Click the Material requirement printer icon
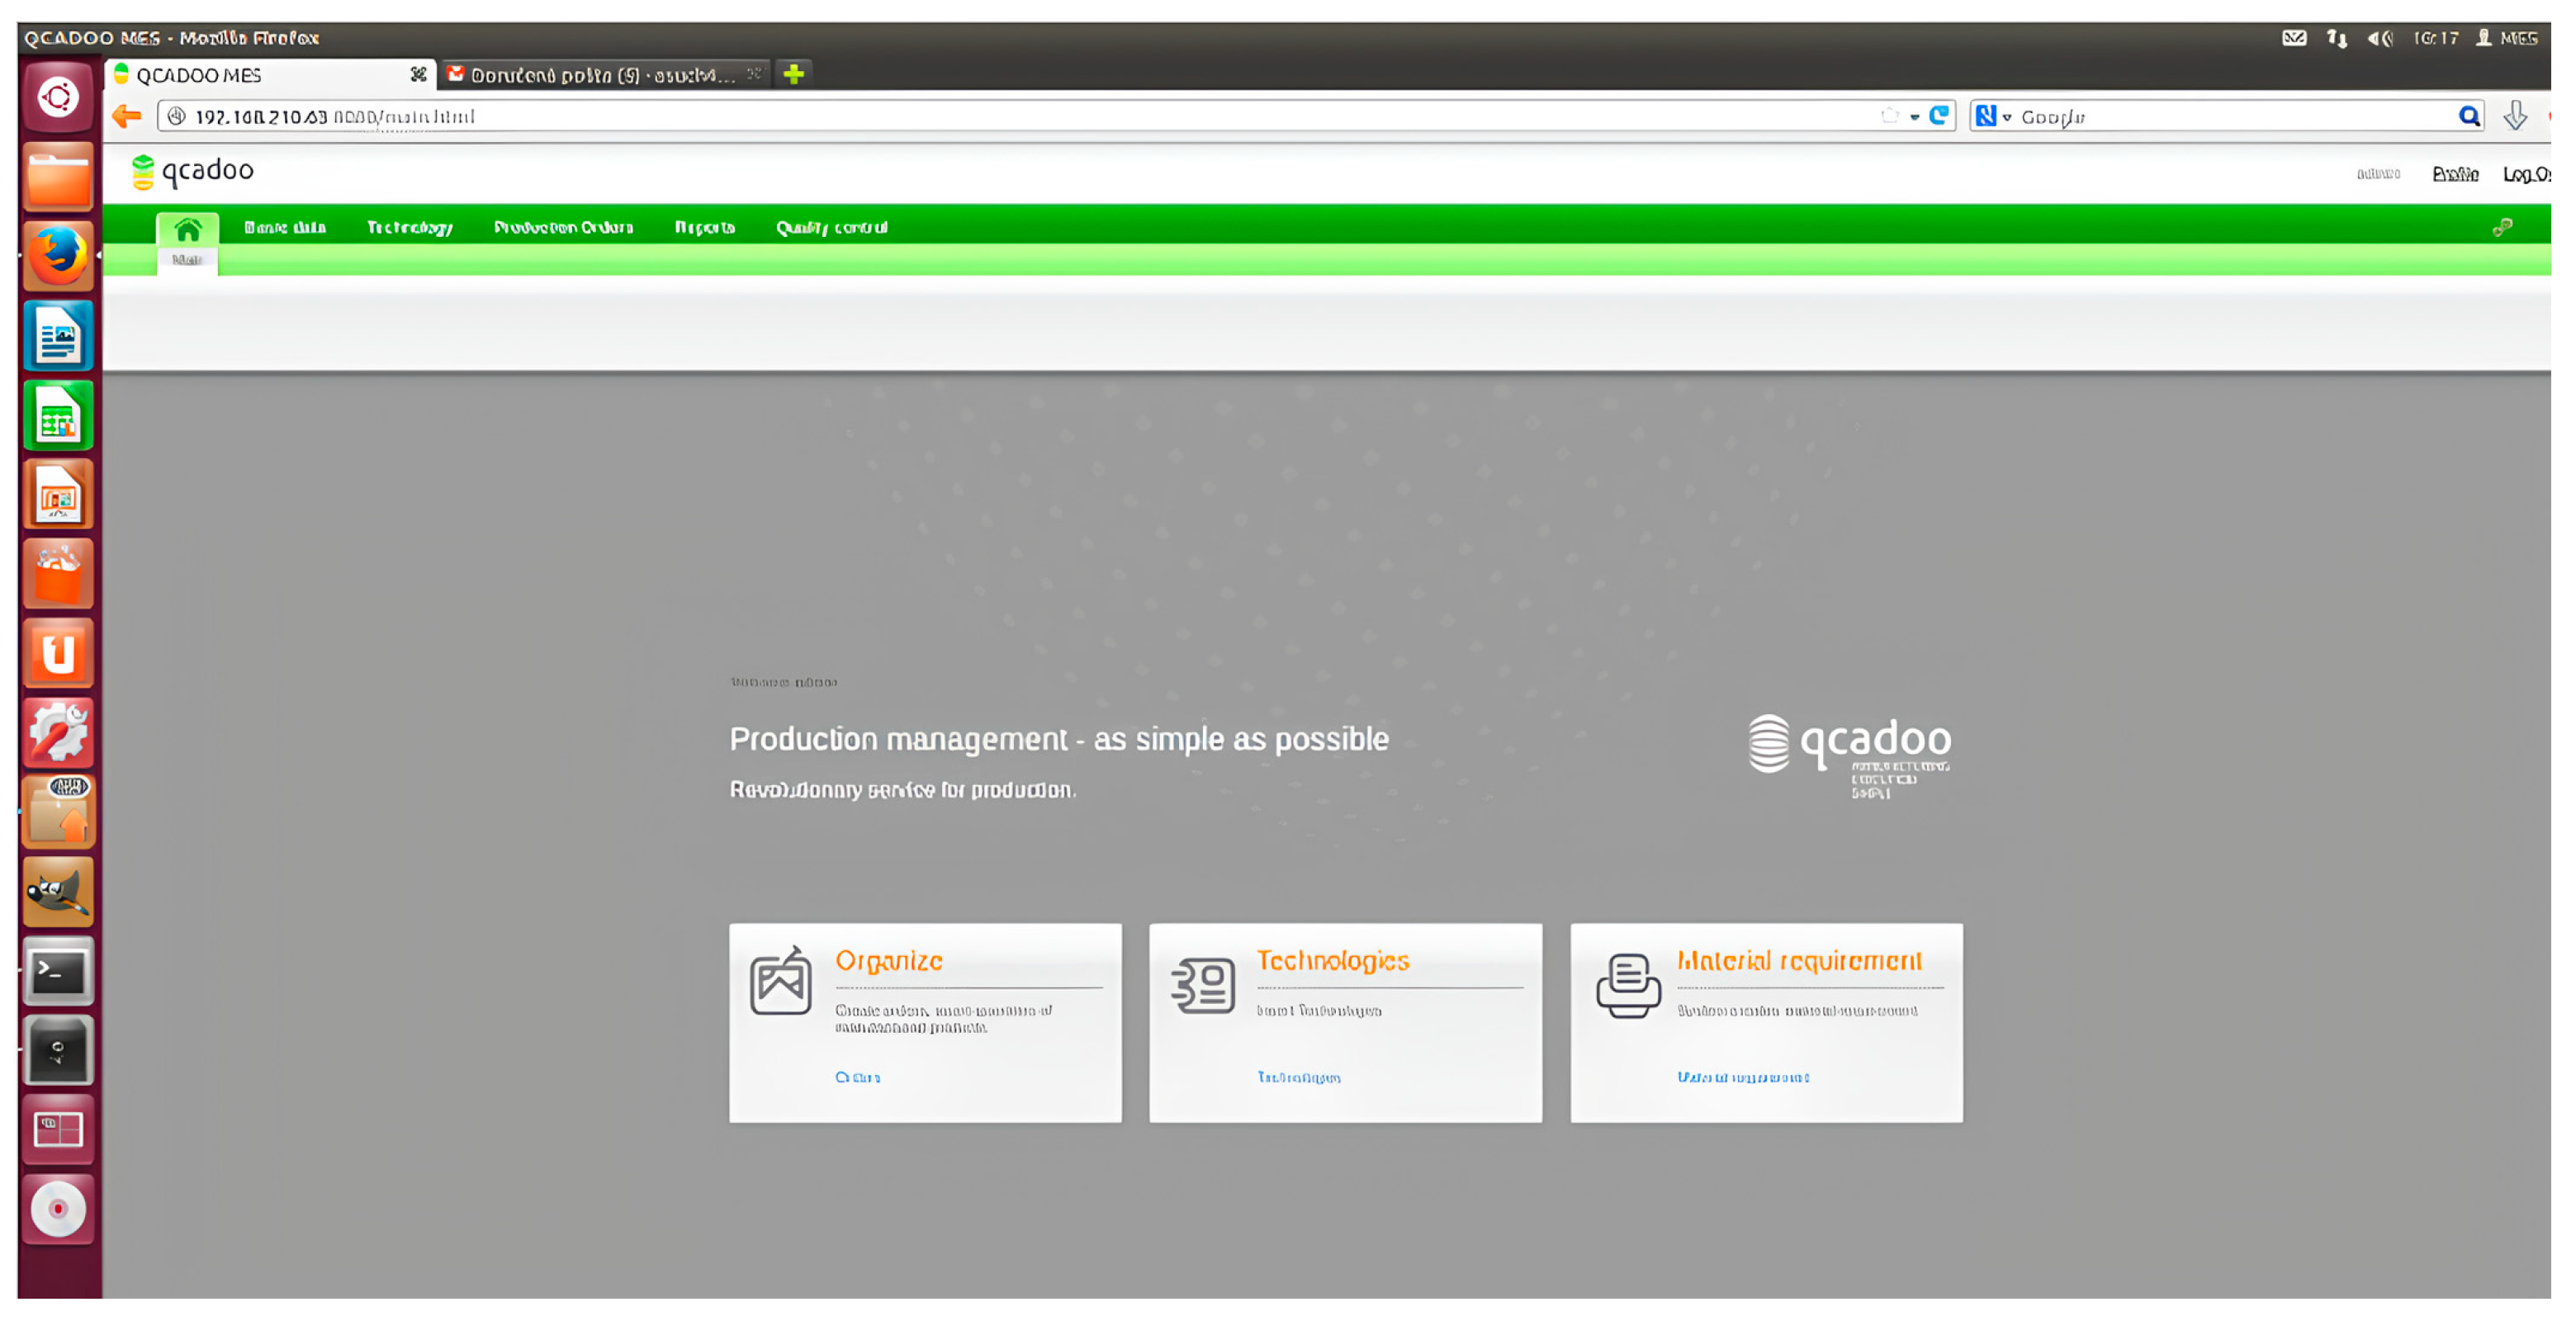This screenshot has width=2576, height=1321. (x=1627, y=985)
